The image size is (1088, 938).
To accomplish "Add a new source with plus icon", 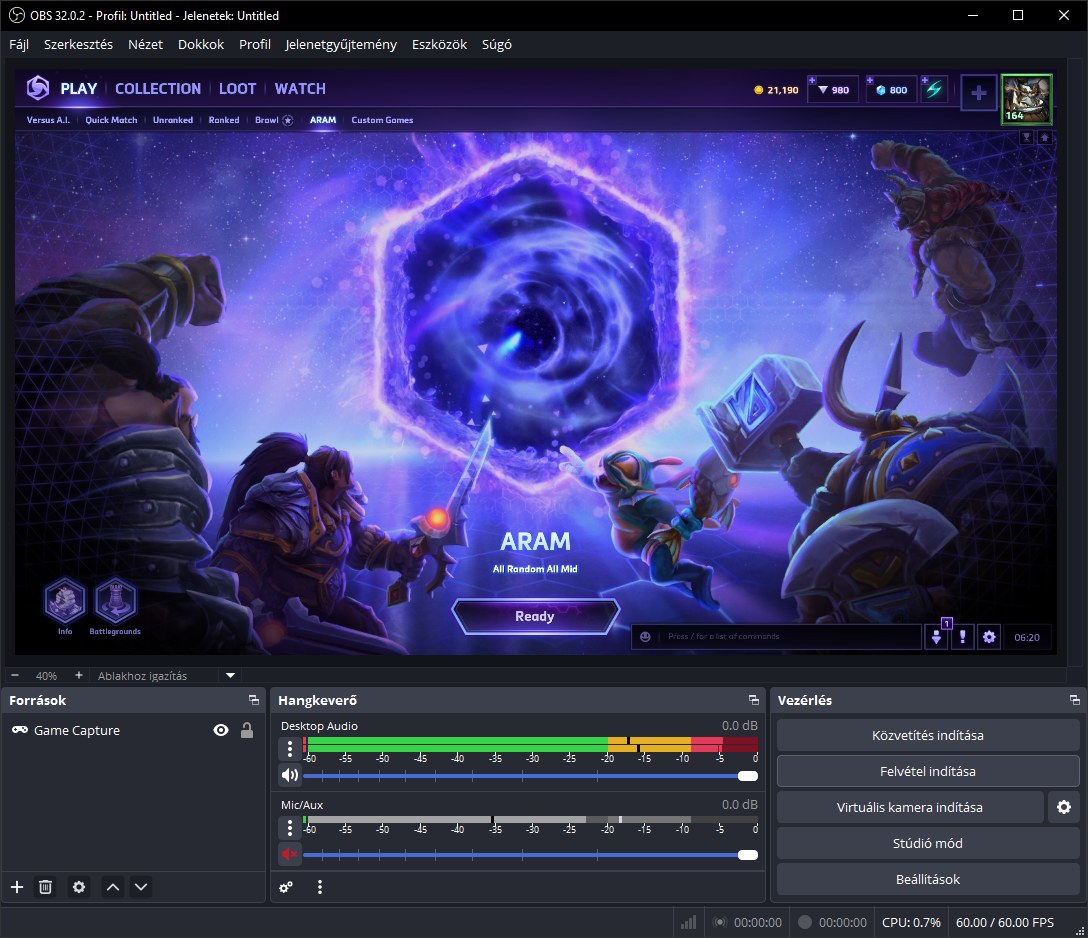I will (x=16, y=887).
